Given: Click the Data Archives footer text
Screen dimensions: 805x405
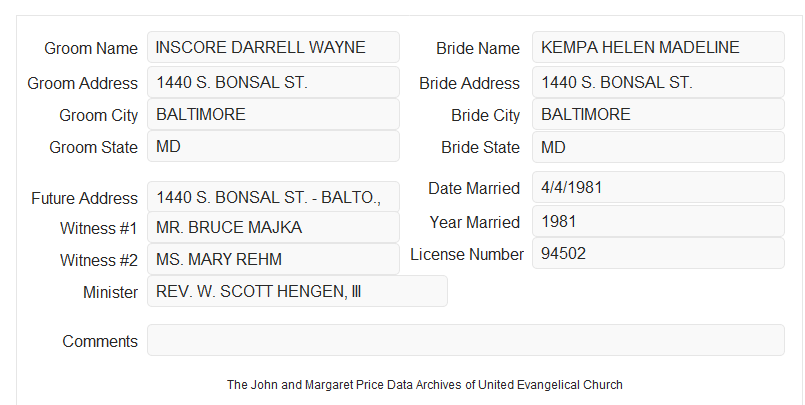Looking at the screenshot, I should (425, 385).
